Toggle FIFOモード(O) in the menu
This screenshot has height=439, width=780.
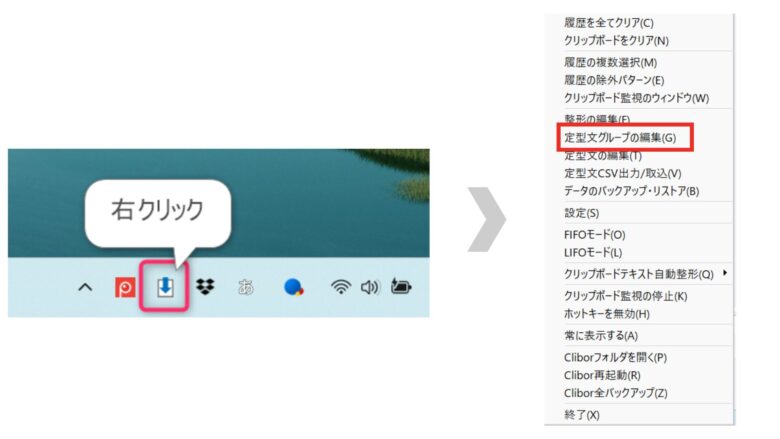594,235
